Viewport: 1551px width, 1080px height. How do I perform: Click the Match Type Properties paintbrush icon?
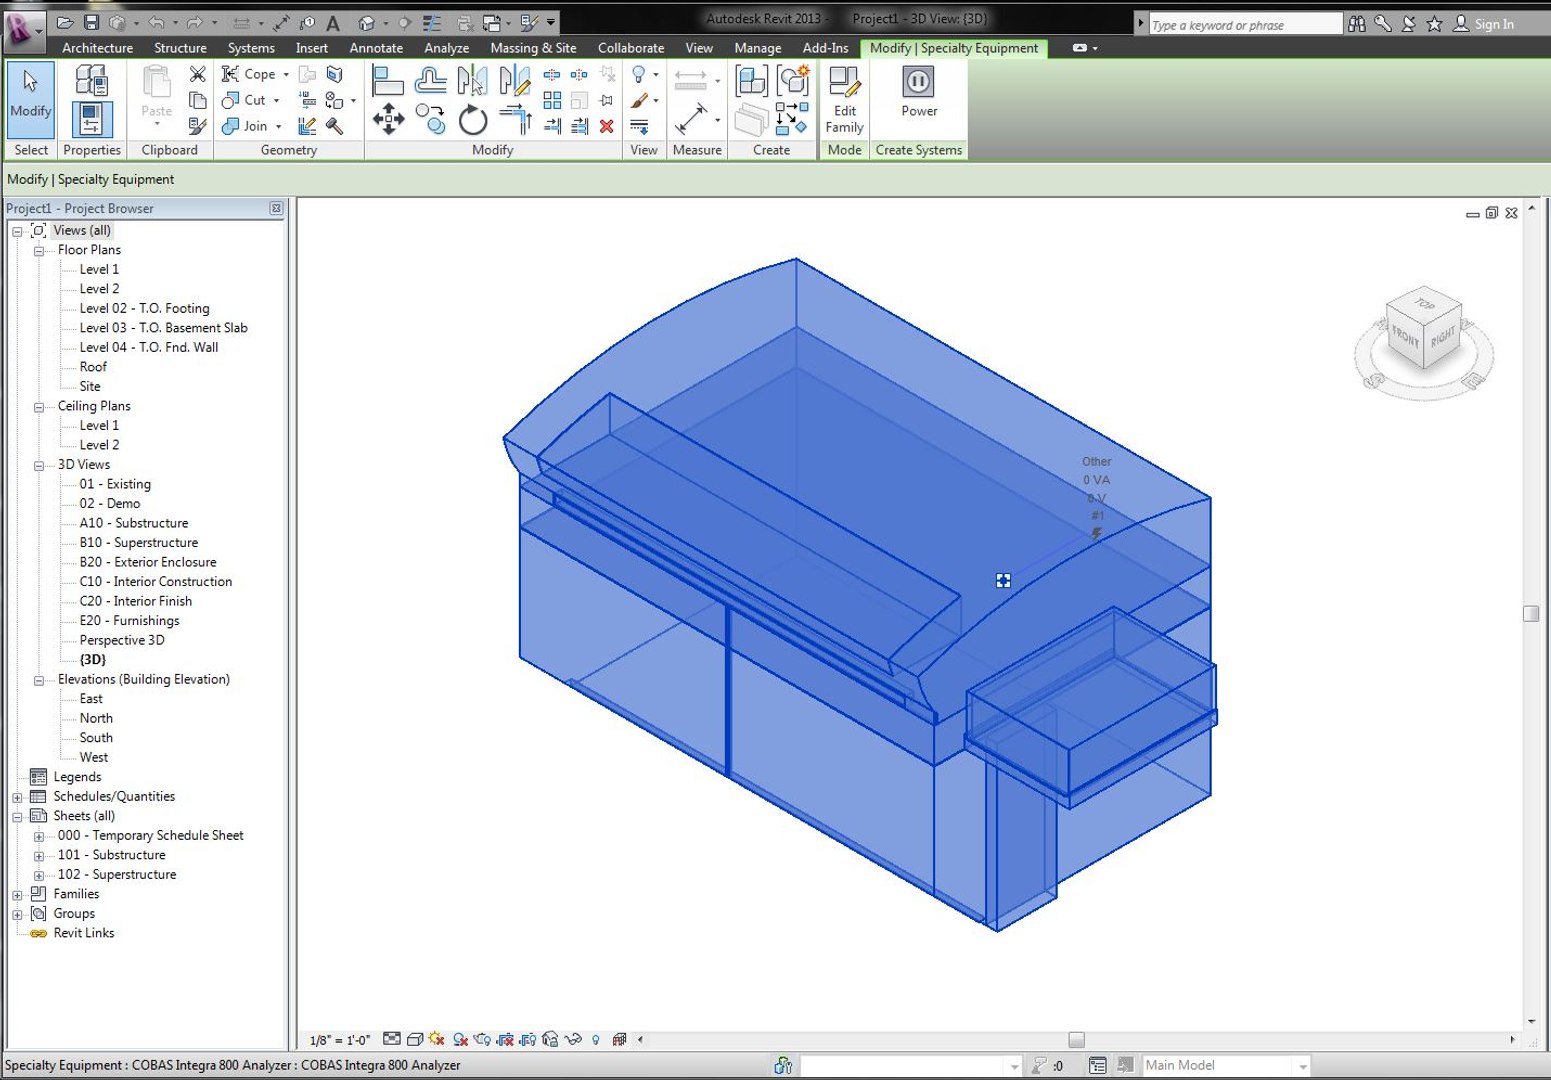pyautogui.click(x=198, y=126)
